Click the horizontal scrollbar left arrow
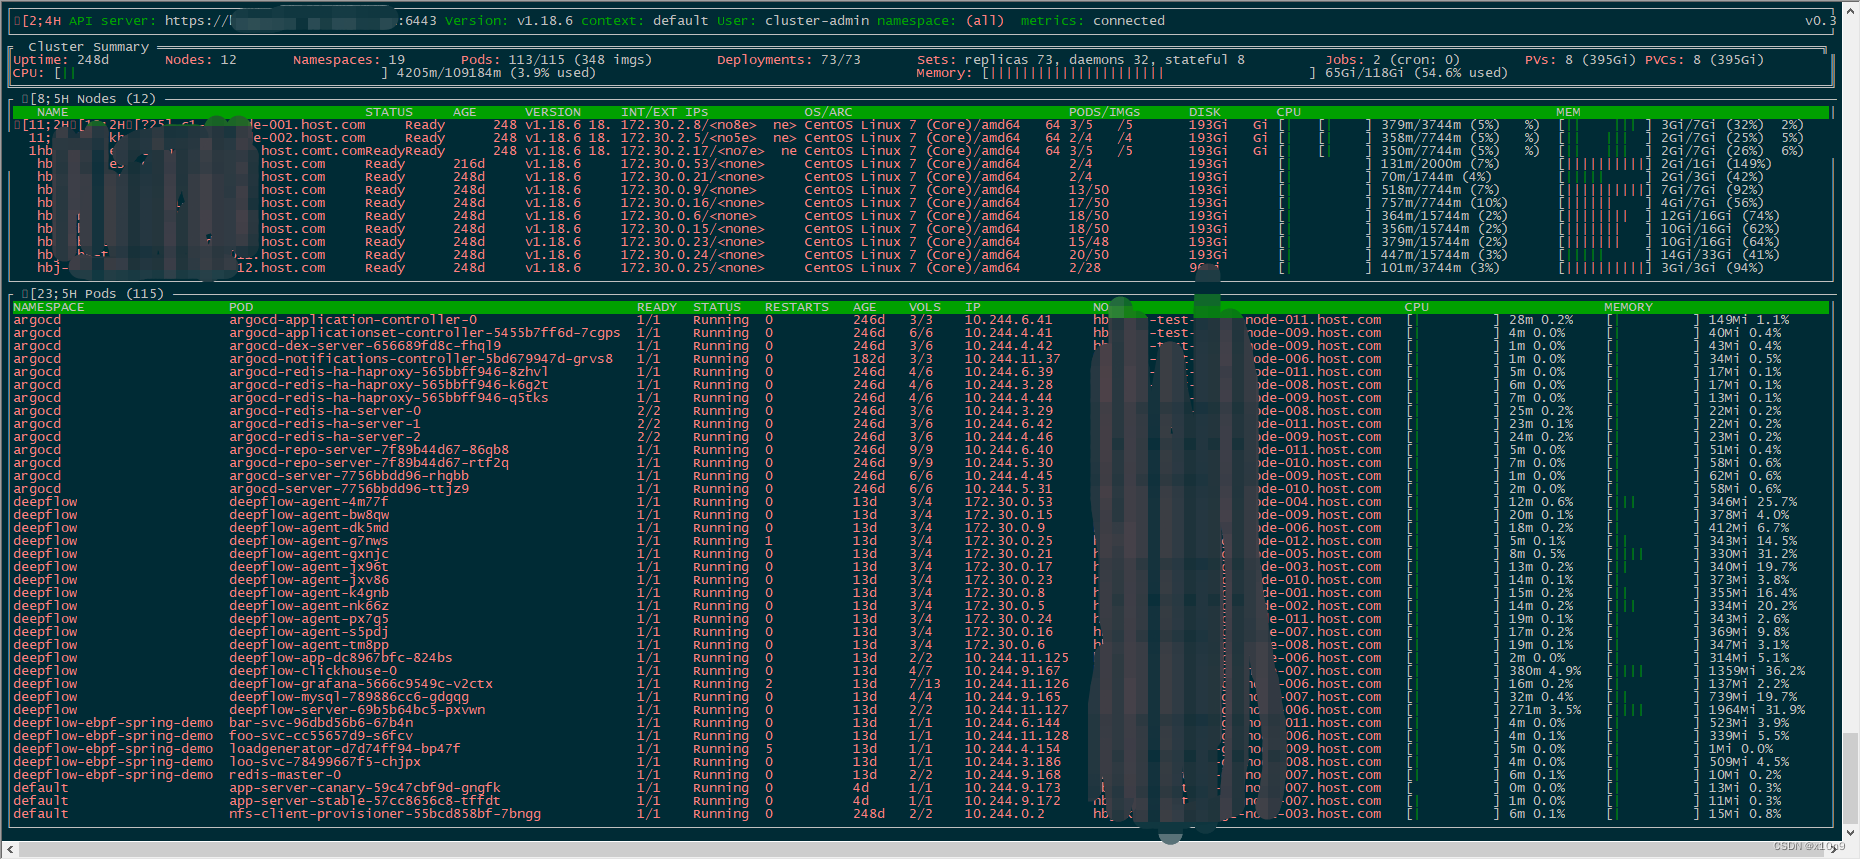This screenshot has height=860, width=1861. pos(8,850)
